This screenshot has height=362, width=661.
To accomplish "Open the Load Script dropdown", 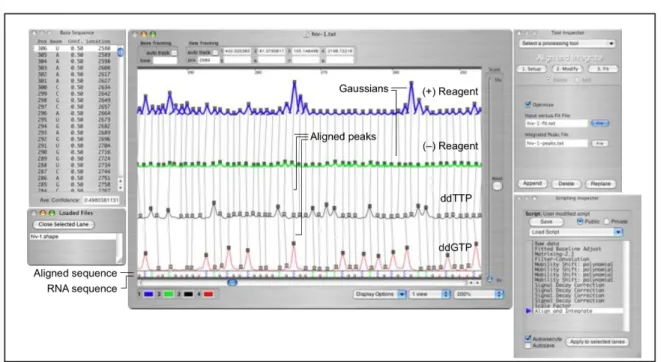I will [x=575, y=232].
